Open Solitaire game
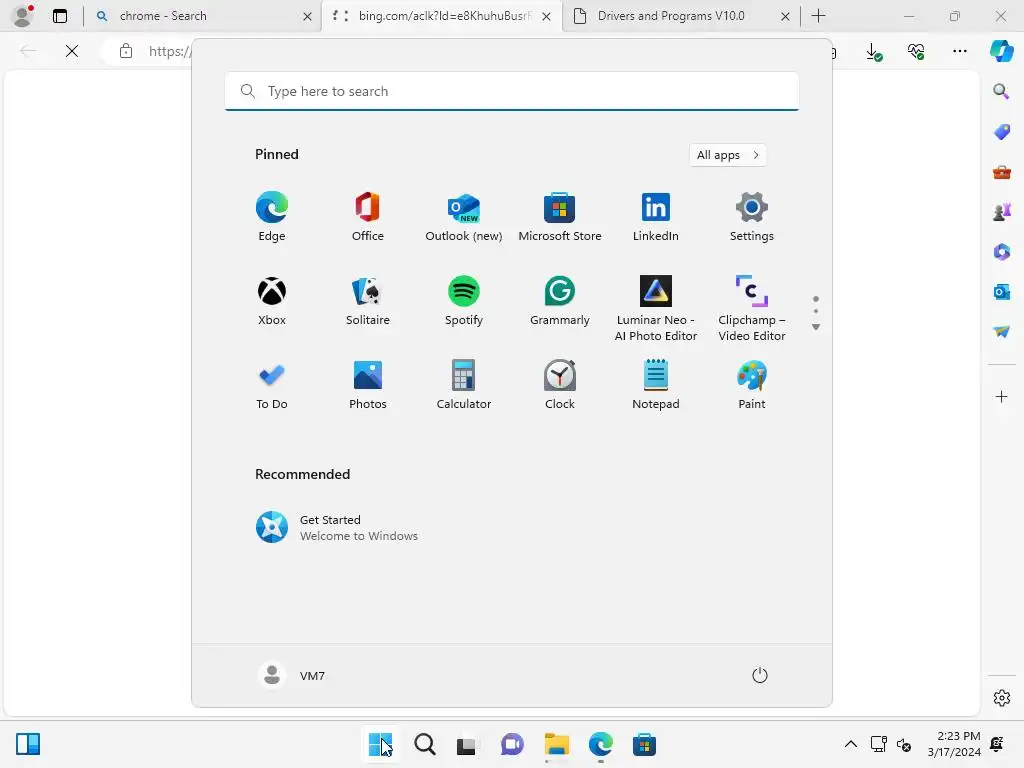Image resolution: width=1024 pixels, height=768 pixels. [x=368, y=301]
